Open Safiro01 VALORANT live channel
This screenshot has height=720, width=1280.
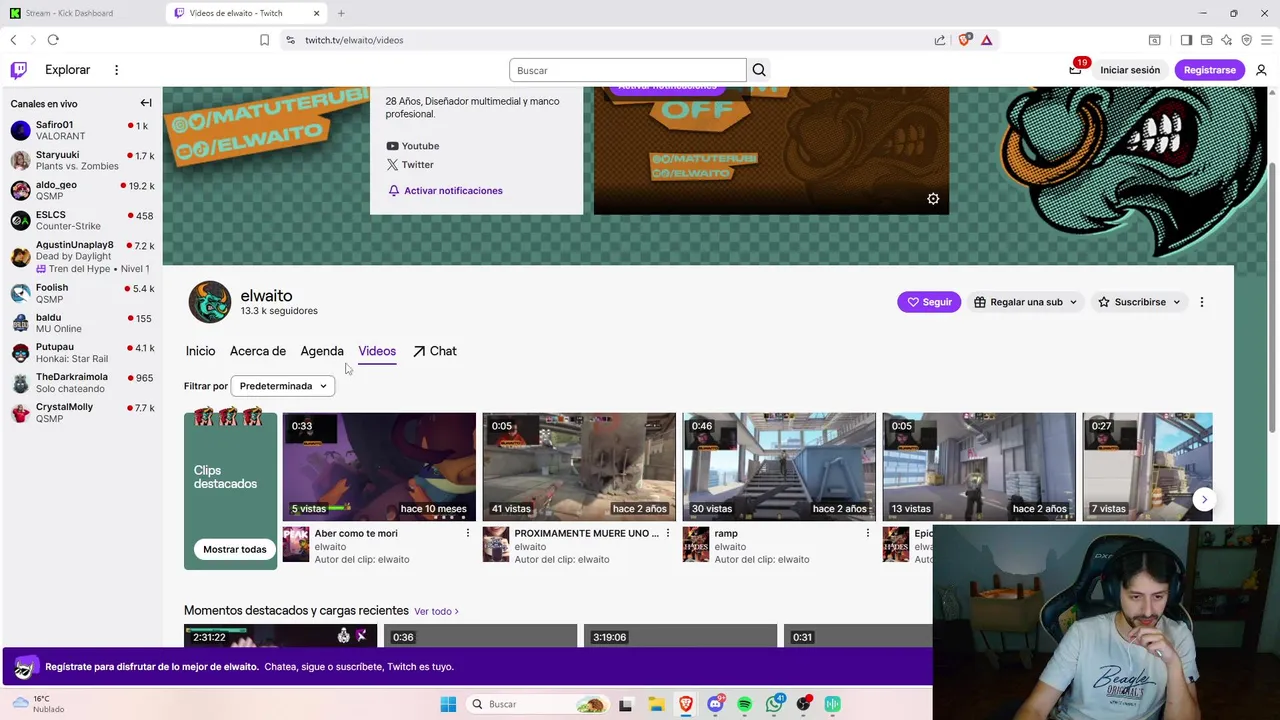pos(82,130)
